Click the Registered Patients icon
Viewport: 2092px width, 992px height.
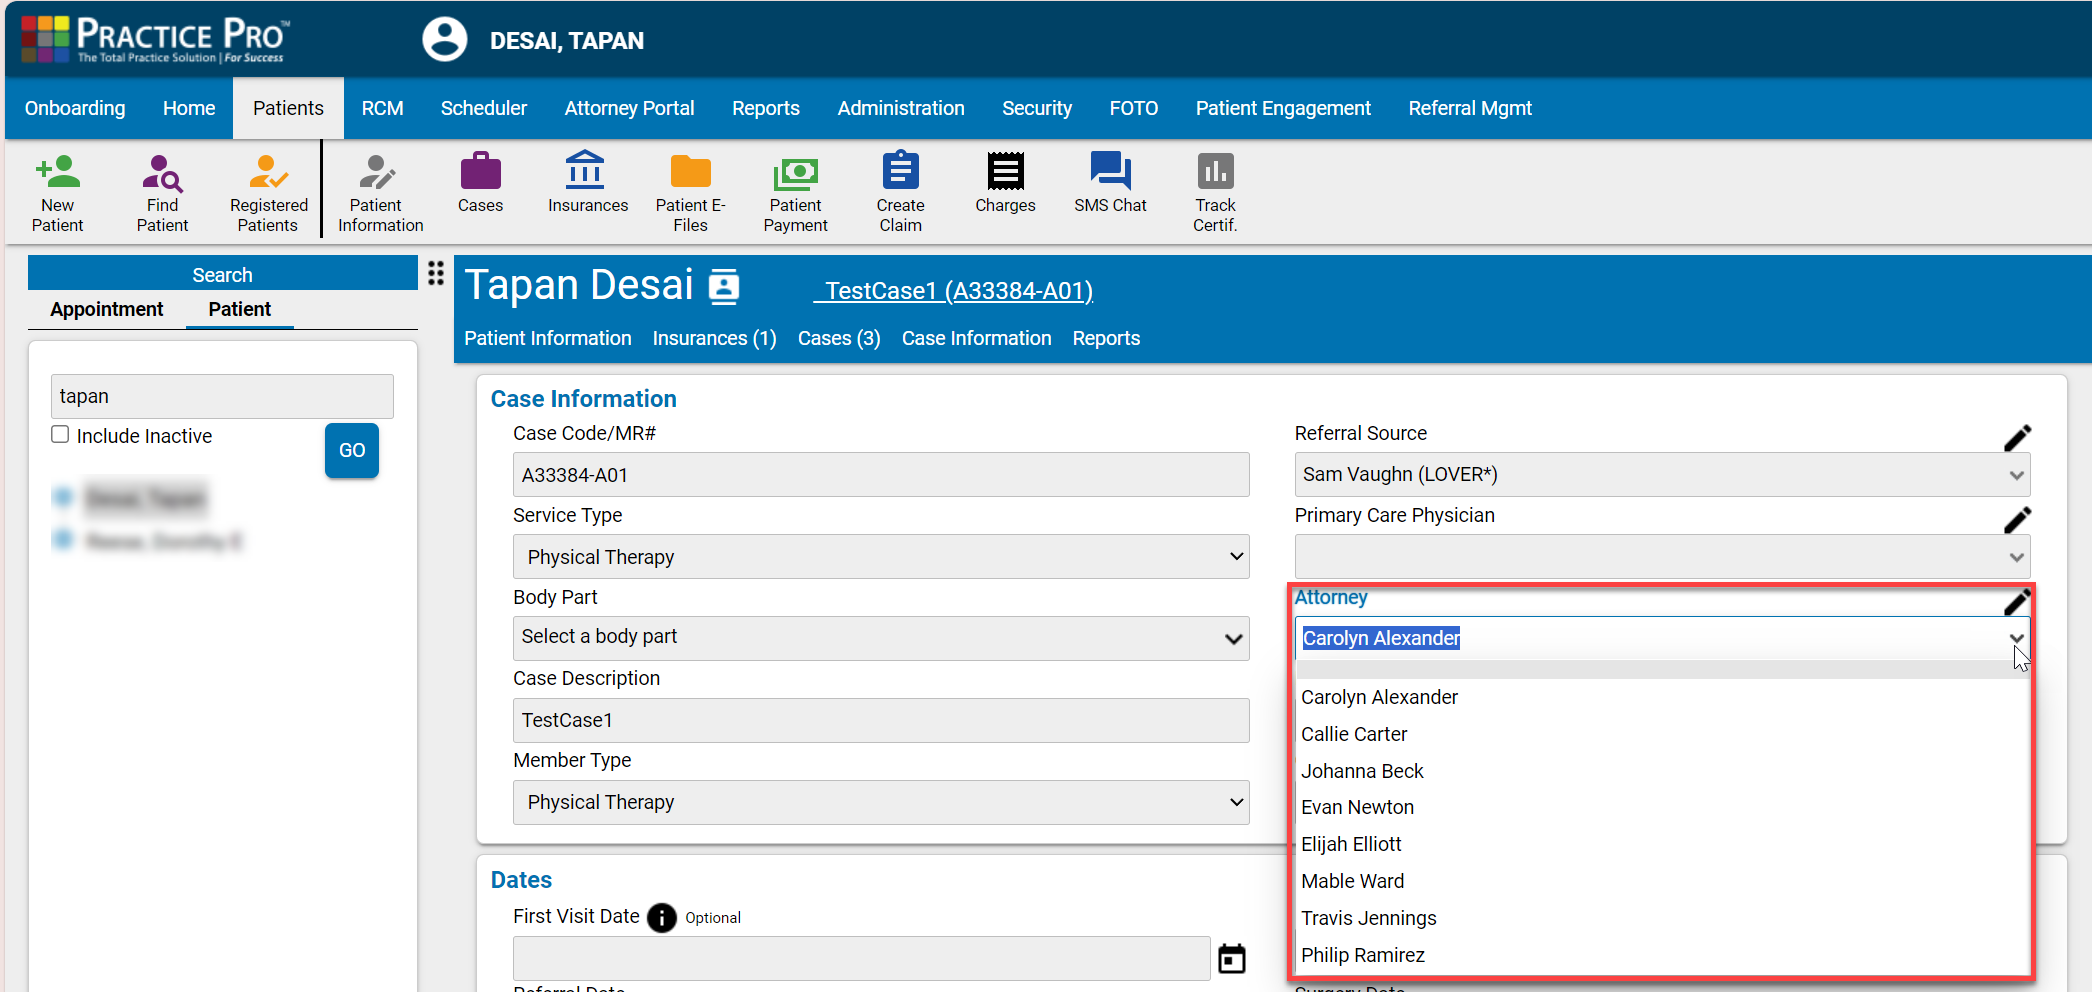tap(267, 190)
